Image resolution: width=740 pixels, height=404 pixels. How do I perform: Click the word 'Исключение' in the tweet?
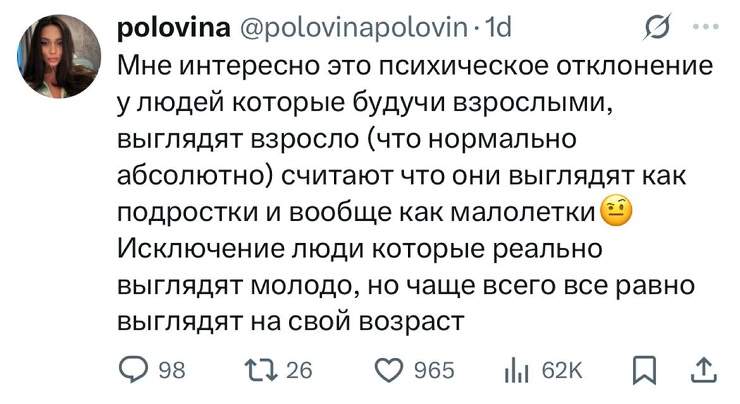coord(202,249)
